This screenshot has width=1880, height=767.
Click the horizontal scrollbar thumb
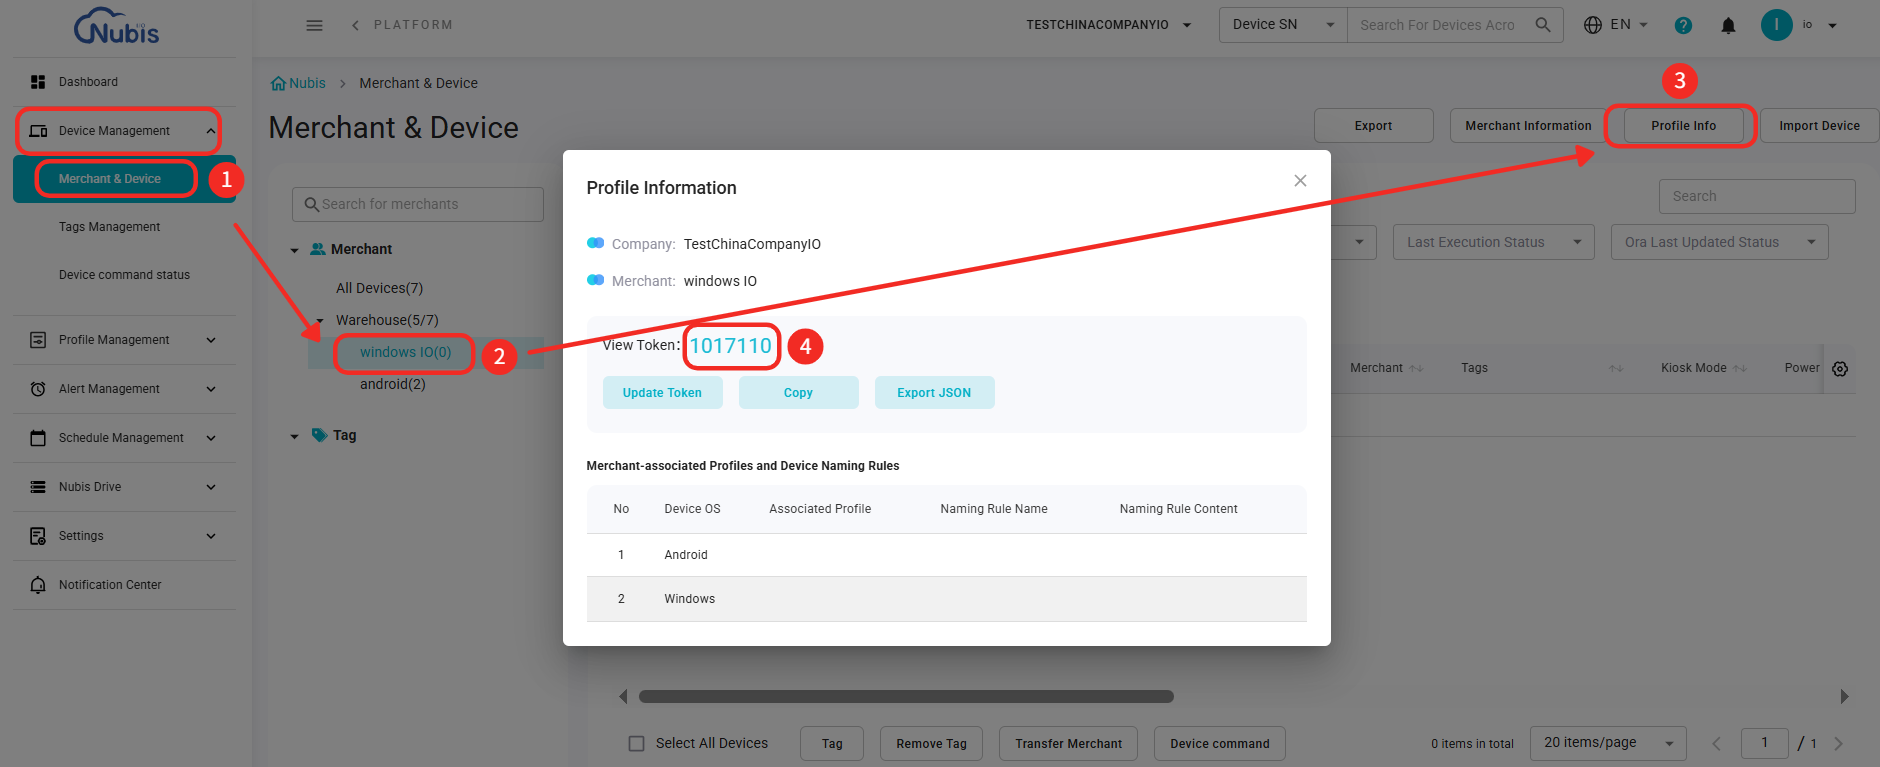click(x=906, y=696)
